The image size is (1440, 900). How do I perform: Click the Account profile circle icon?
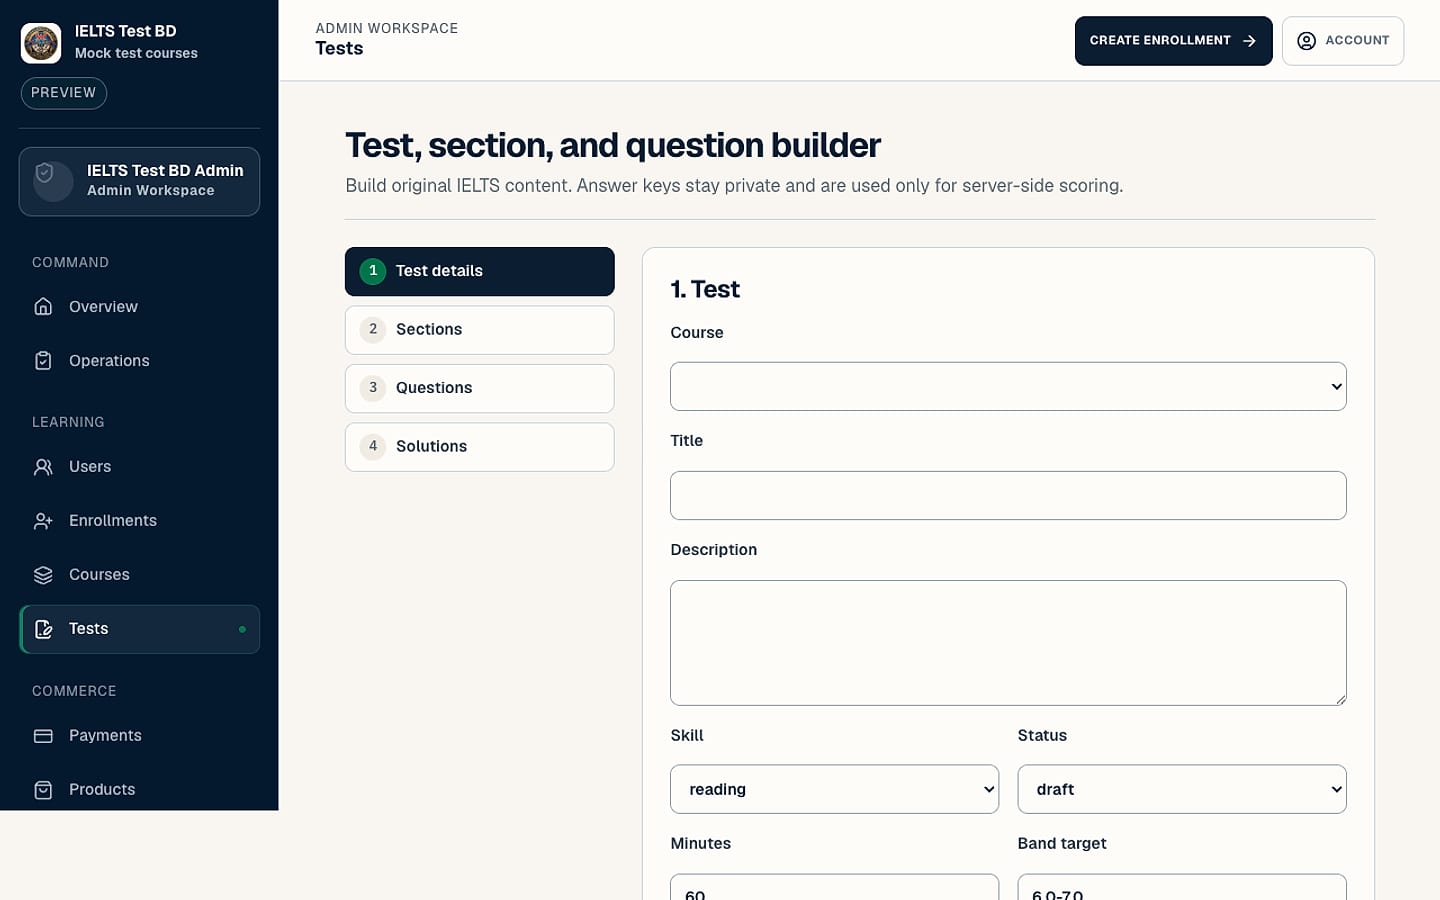pos(1306,41)
